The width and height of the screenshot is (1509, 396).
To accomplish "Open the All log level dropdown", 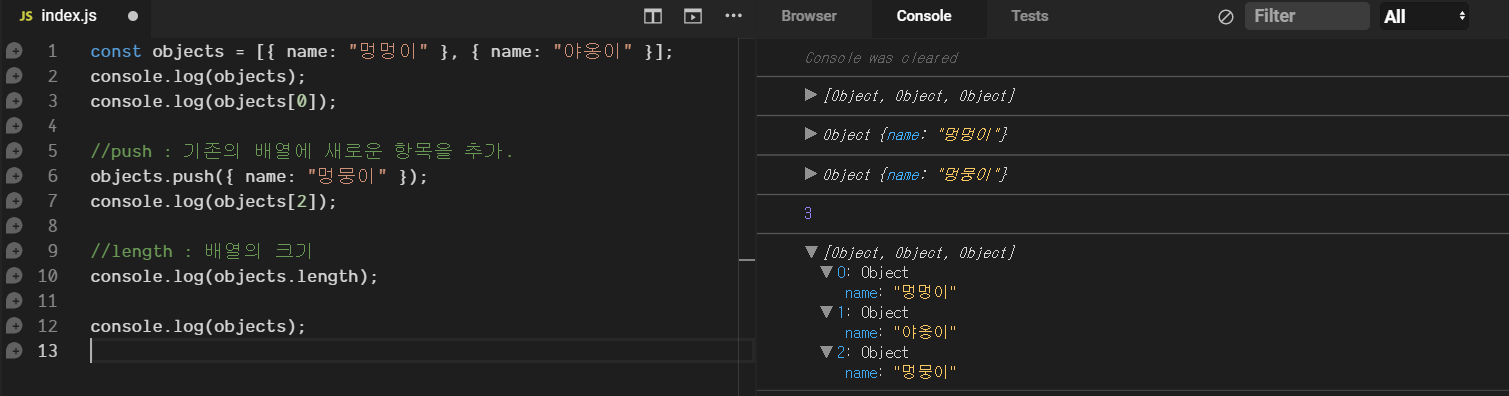I will [1424, 16].
